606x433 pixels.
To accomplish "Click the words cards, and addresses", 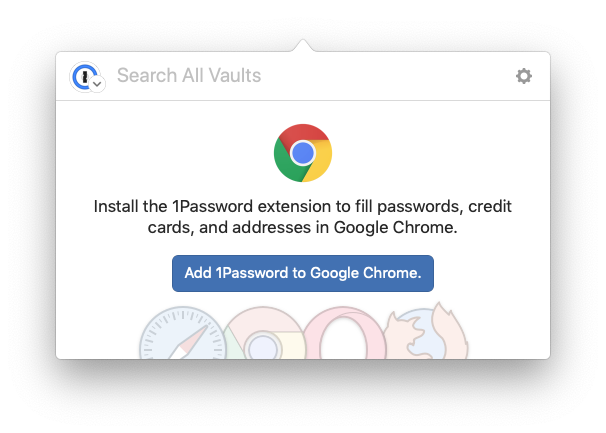I will 229,227.
